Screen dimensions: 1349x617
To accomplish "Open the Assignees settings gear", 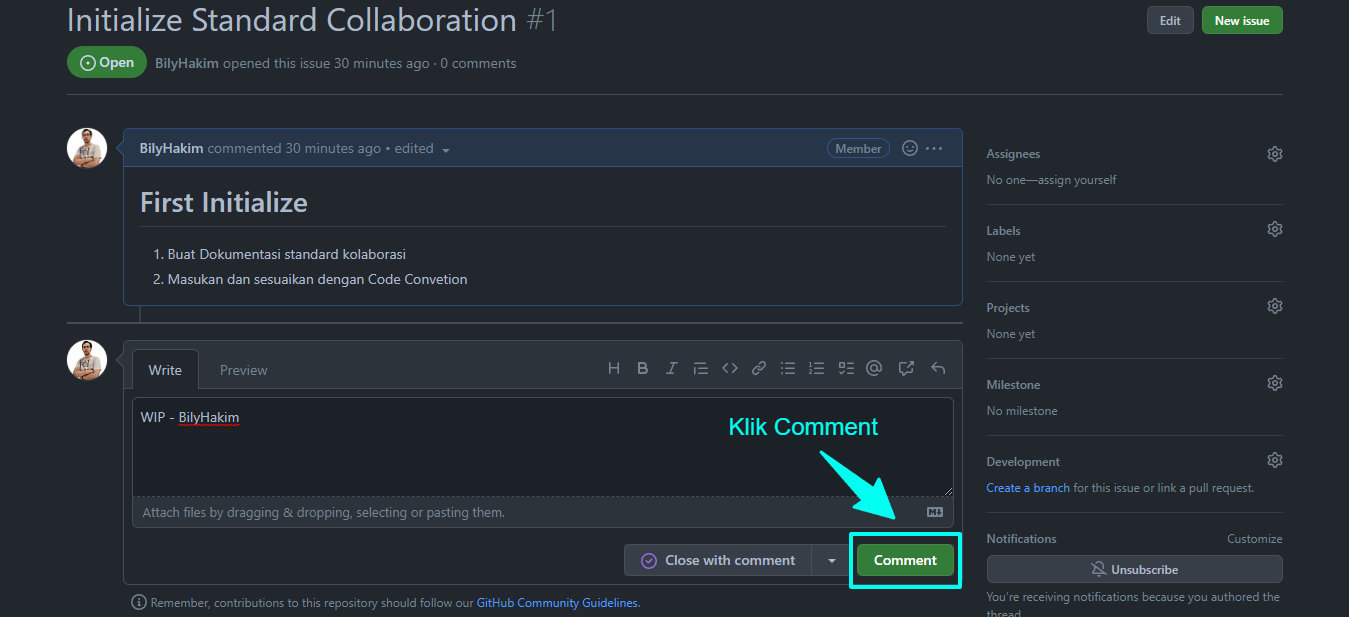I will pyautogui.click(x=1274, y=153).
